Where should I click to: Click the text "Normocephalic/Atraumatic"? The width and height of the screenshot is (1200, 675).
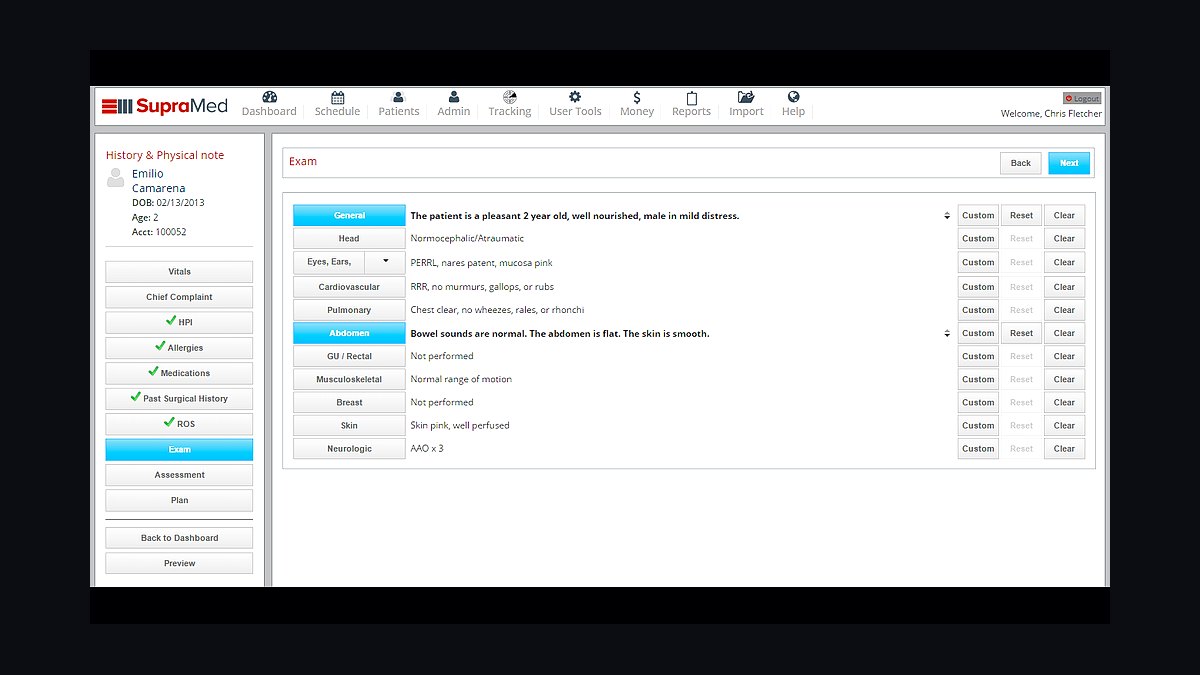tap(467, 239)
